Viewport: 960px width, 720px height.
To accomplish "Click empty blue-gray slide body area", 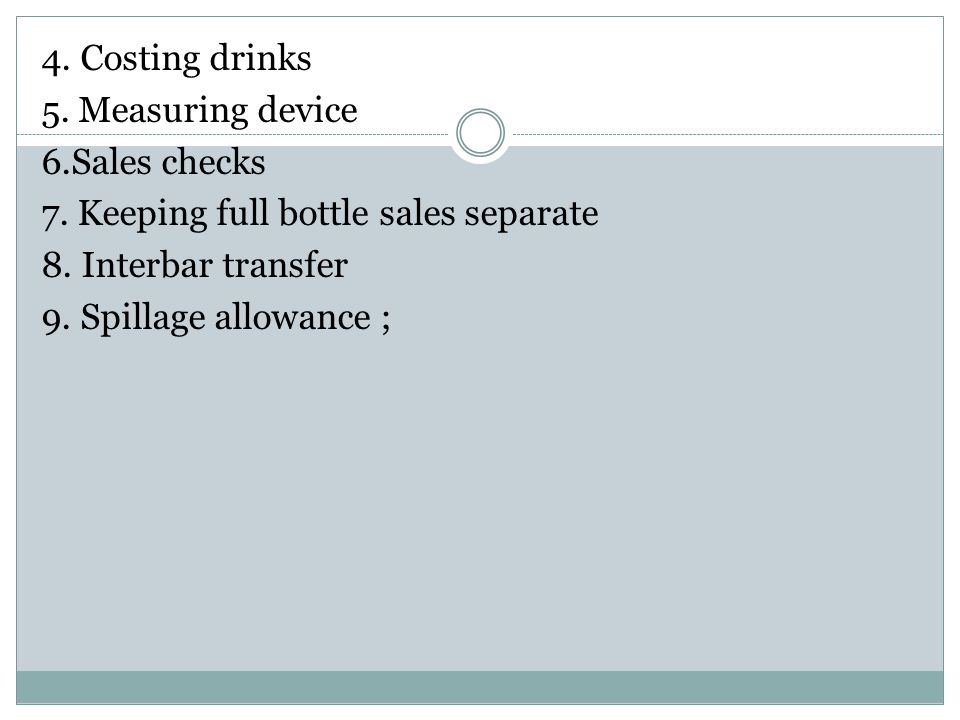I will point(480,502).
